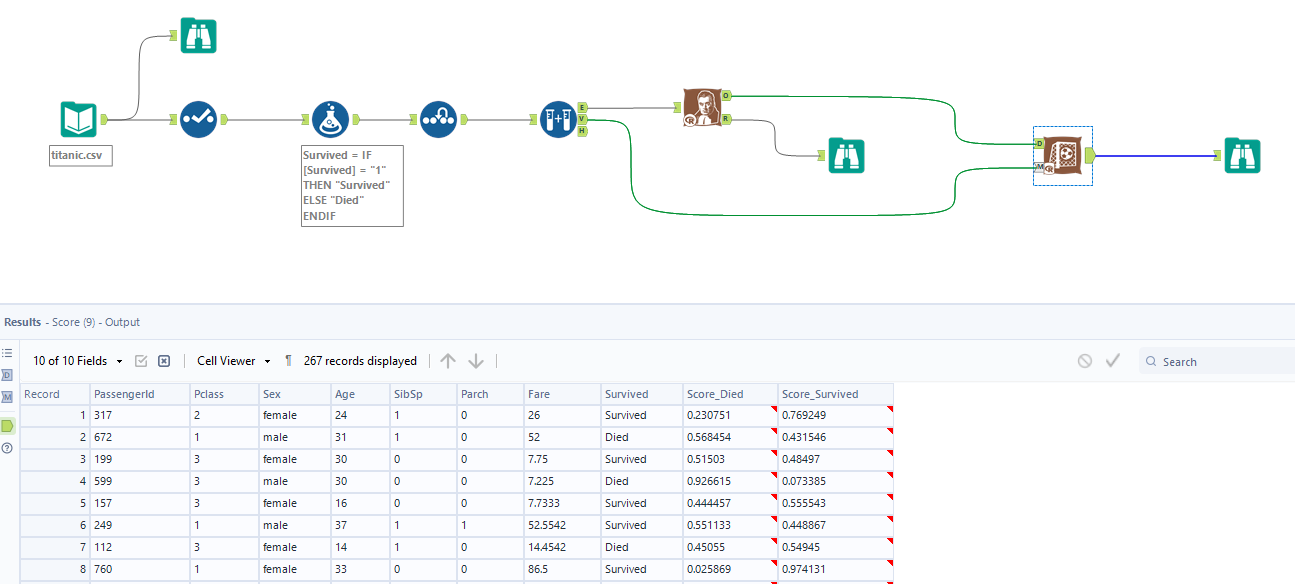Open the Cell Viewer dropdown
This screenshot has height=584, width=1295.
[232, 360]
